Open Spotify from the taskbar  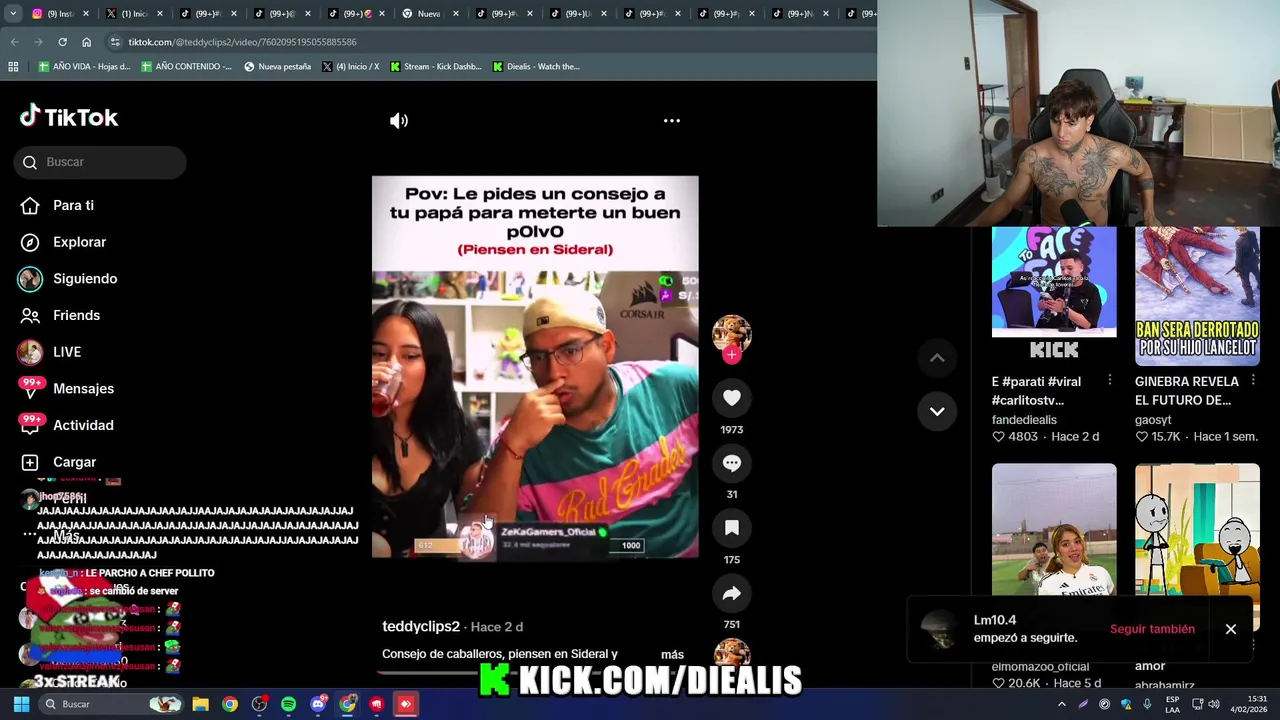coord(288,704)
